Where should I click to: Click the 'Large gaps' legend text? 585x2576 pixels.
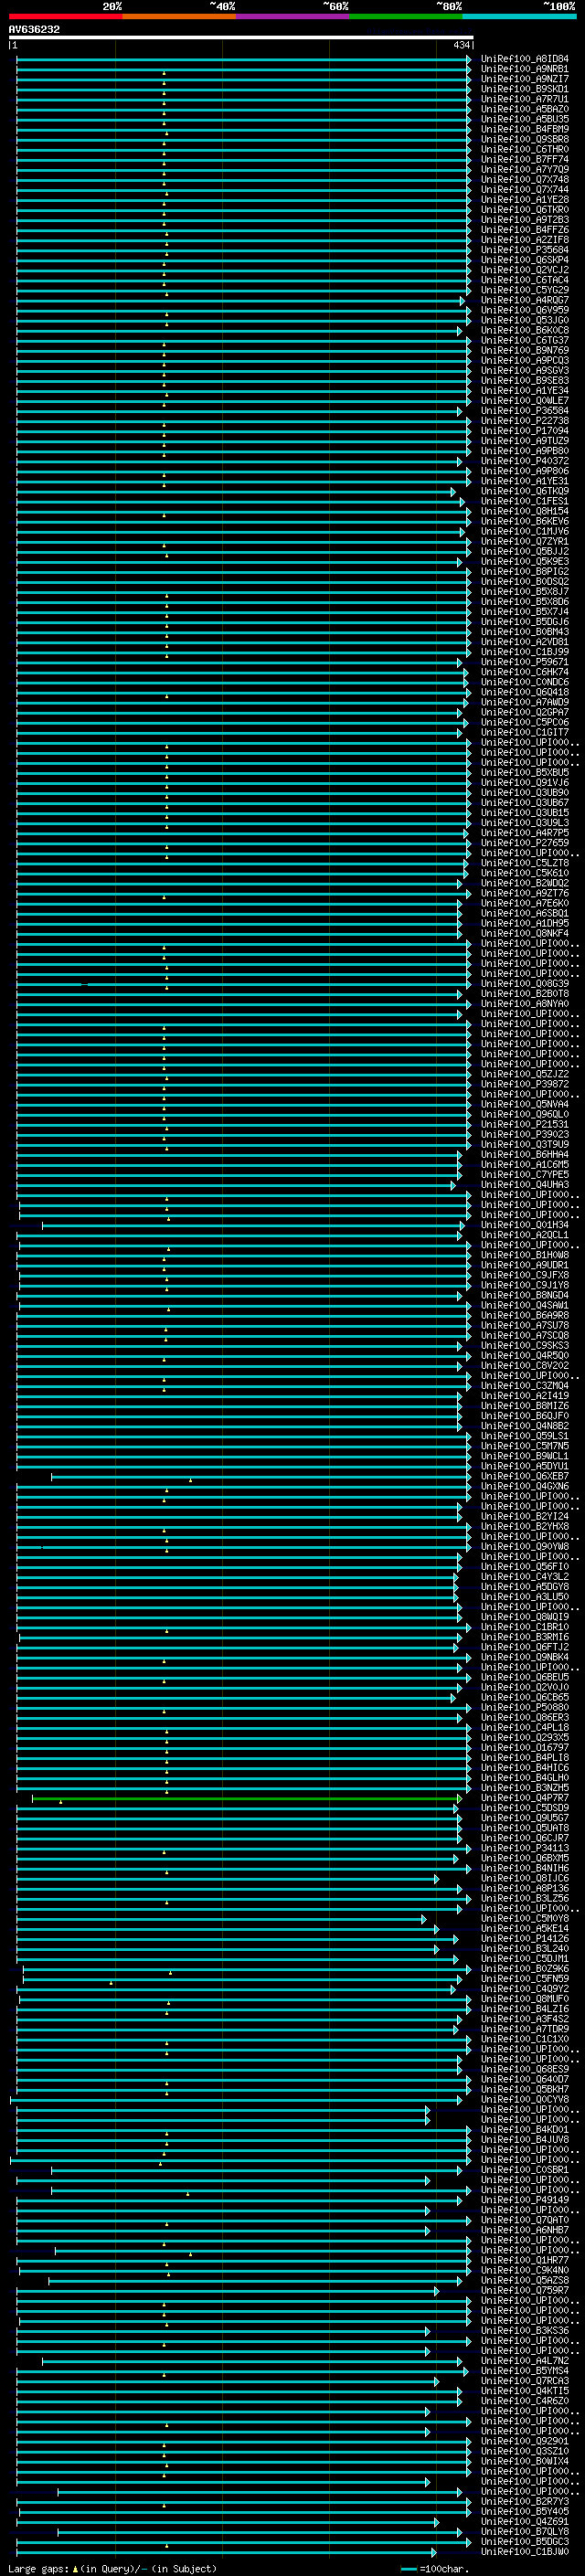(38, 2569)
